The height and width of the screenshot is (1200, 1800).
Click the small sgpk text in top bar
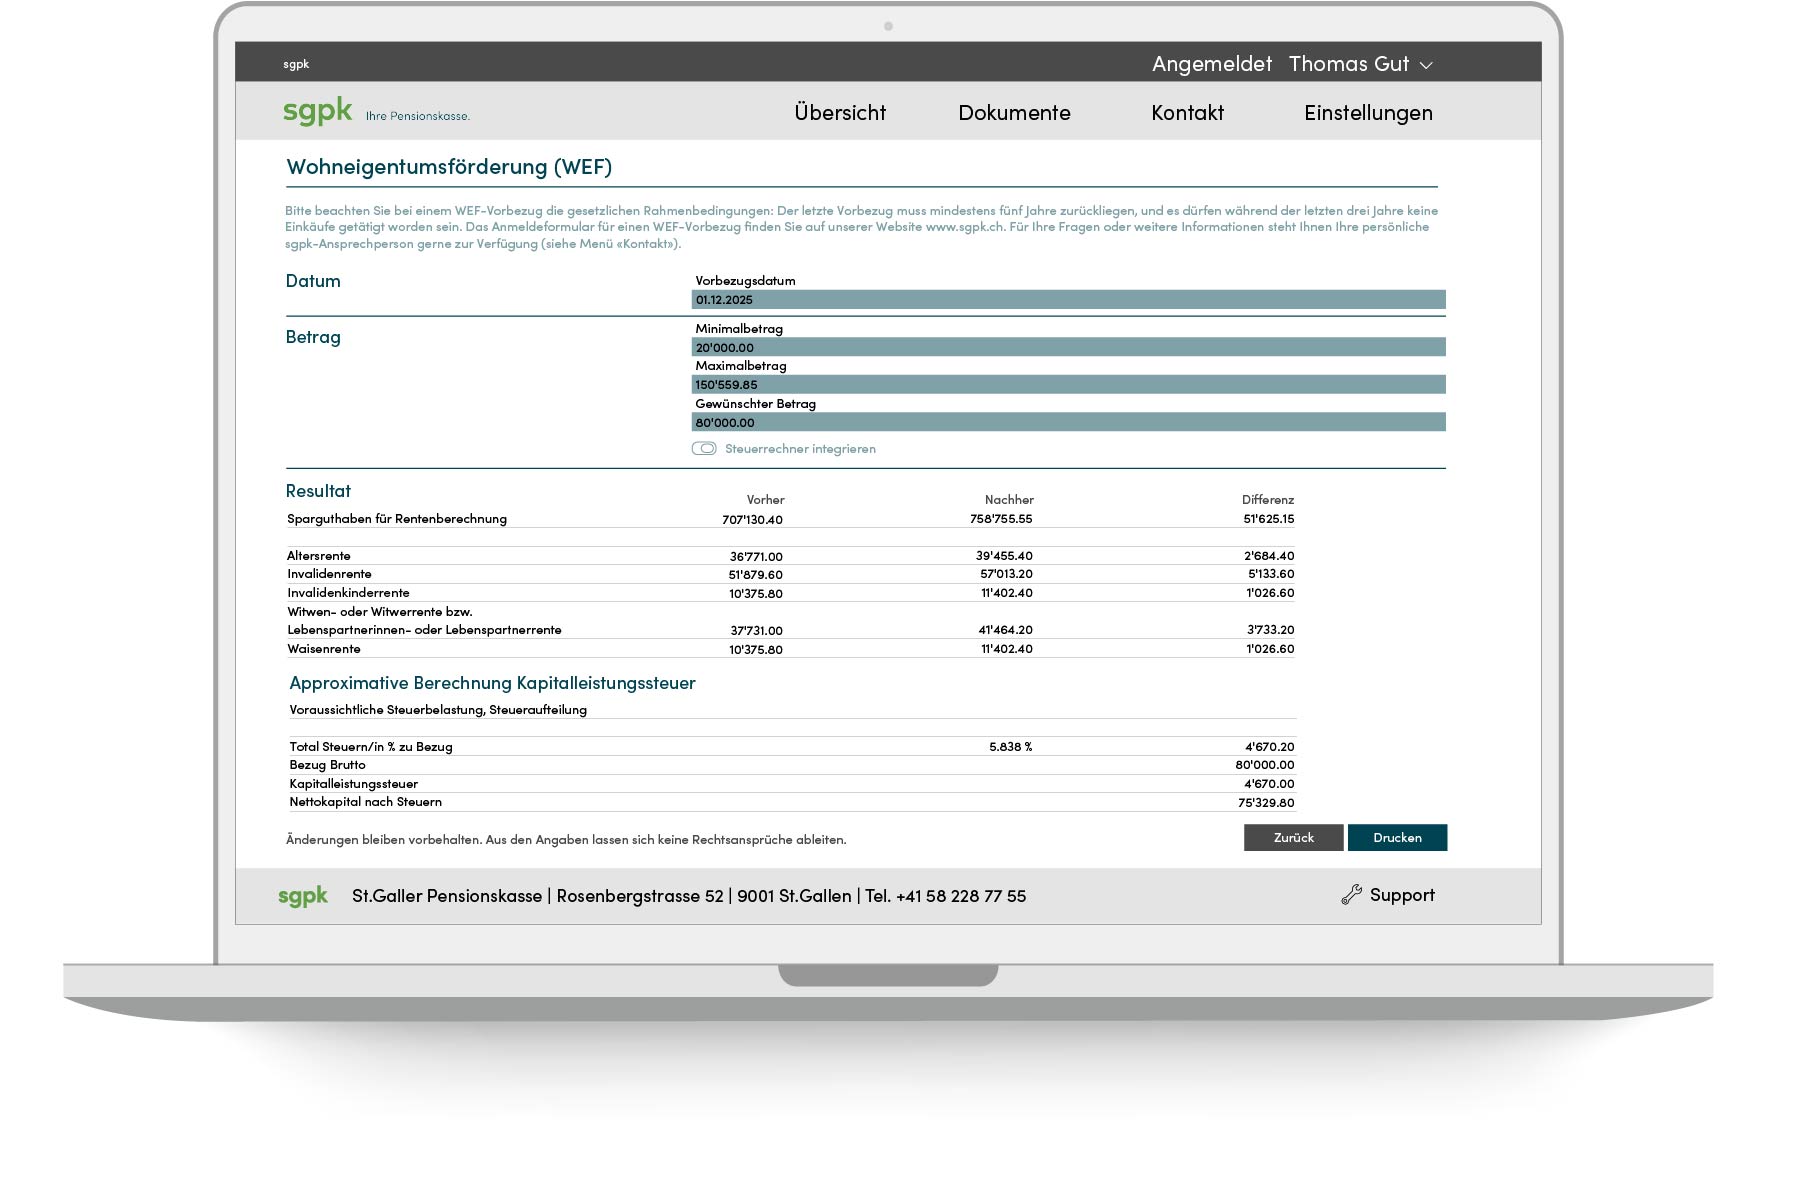click(296, 64)
